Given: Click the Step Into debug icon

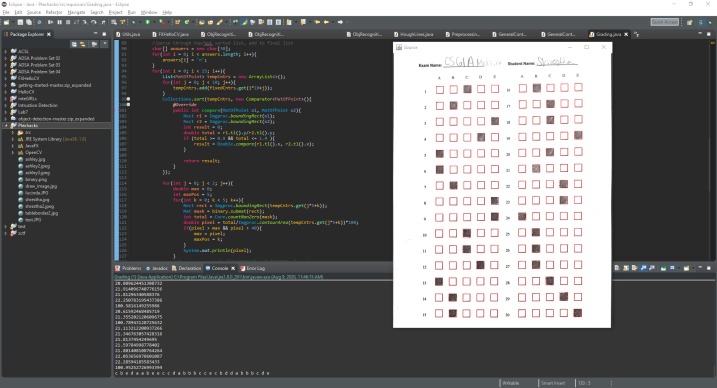Looking at the screenshot, I should pyautogui.click(x=85, y=22).
